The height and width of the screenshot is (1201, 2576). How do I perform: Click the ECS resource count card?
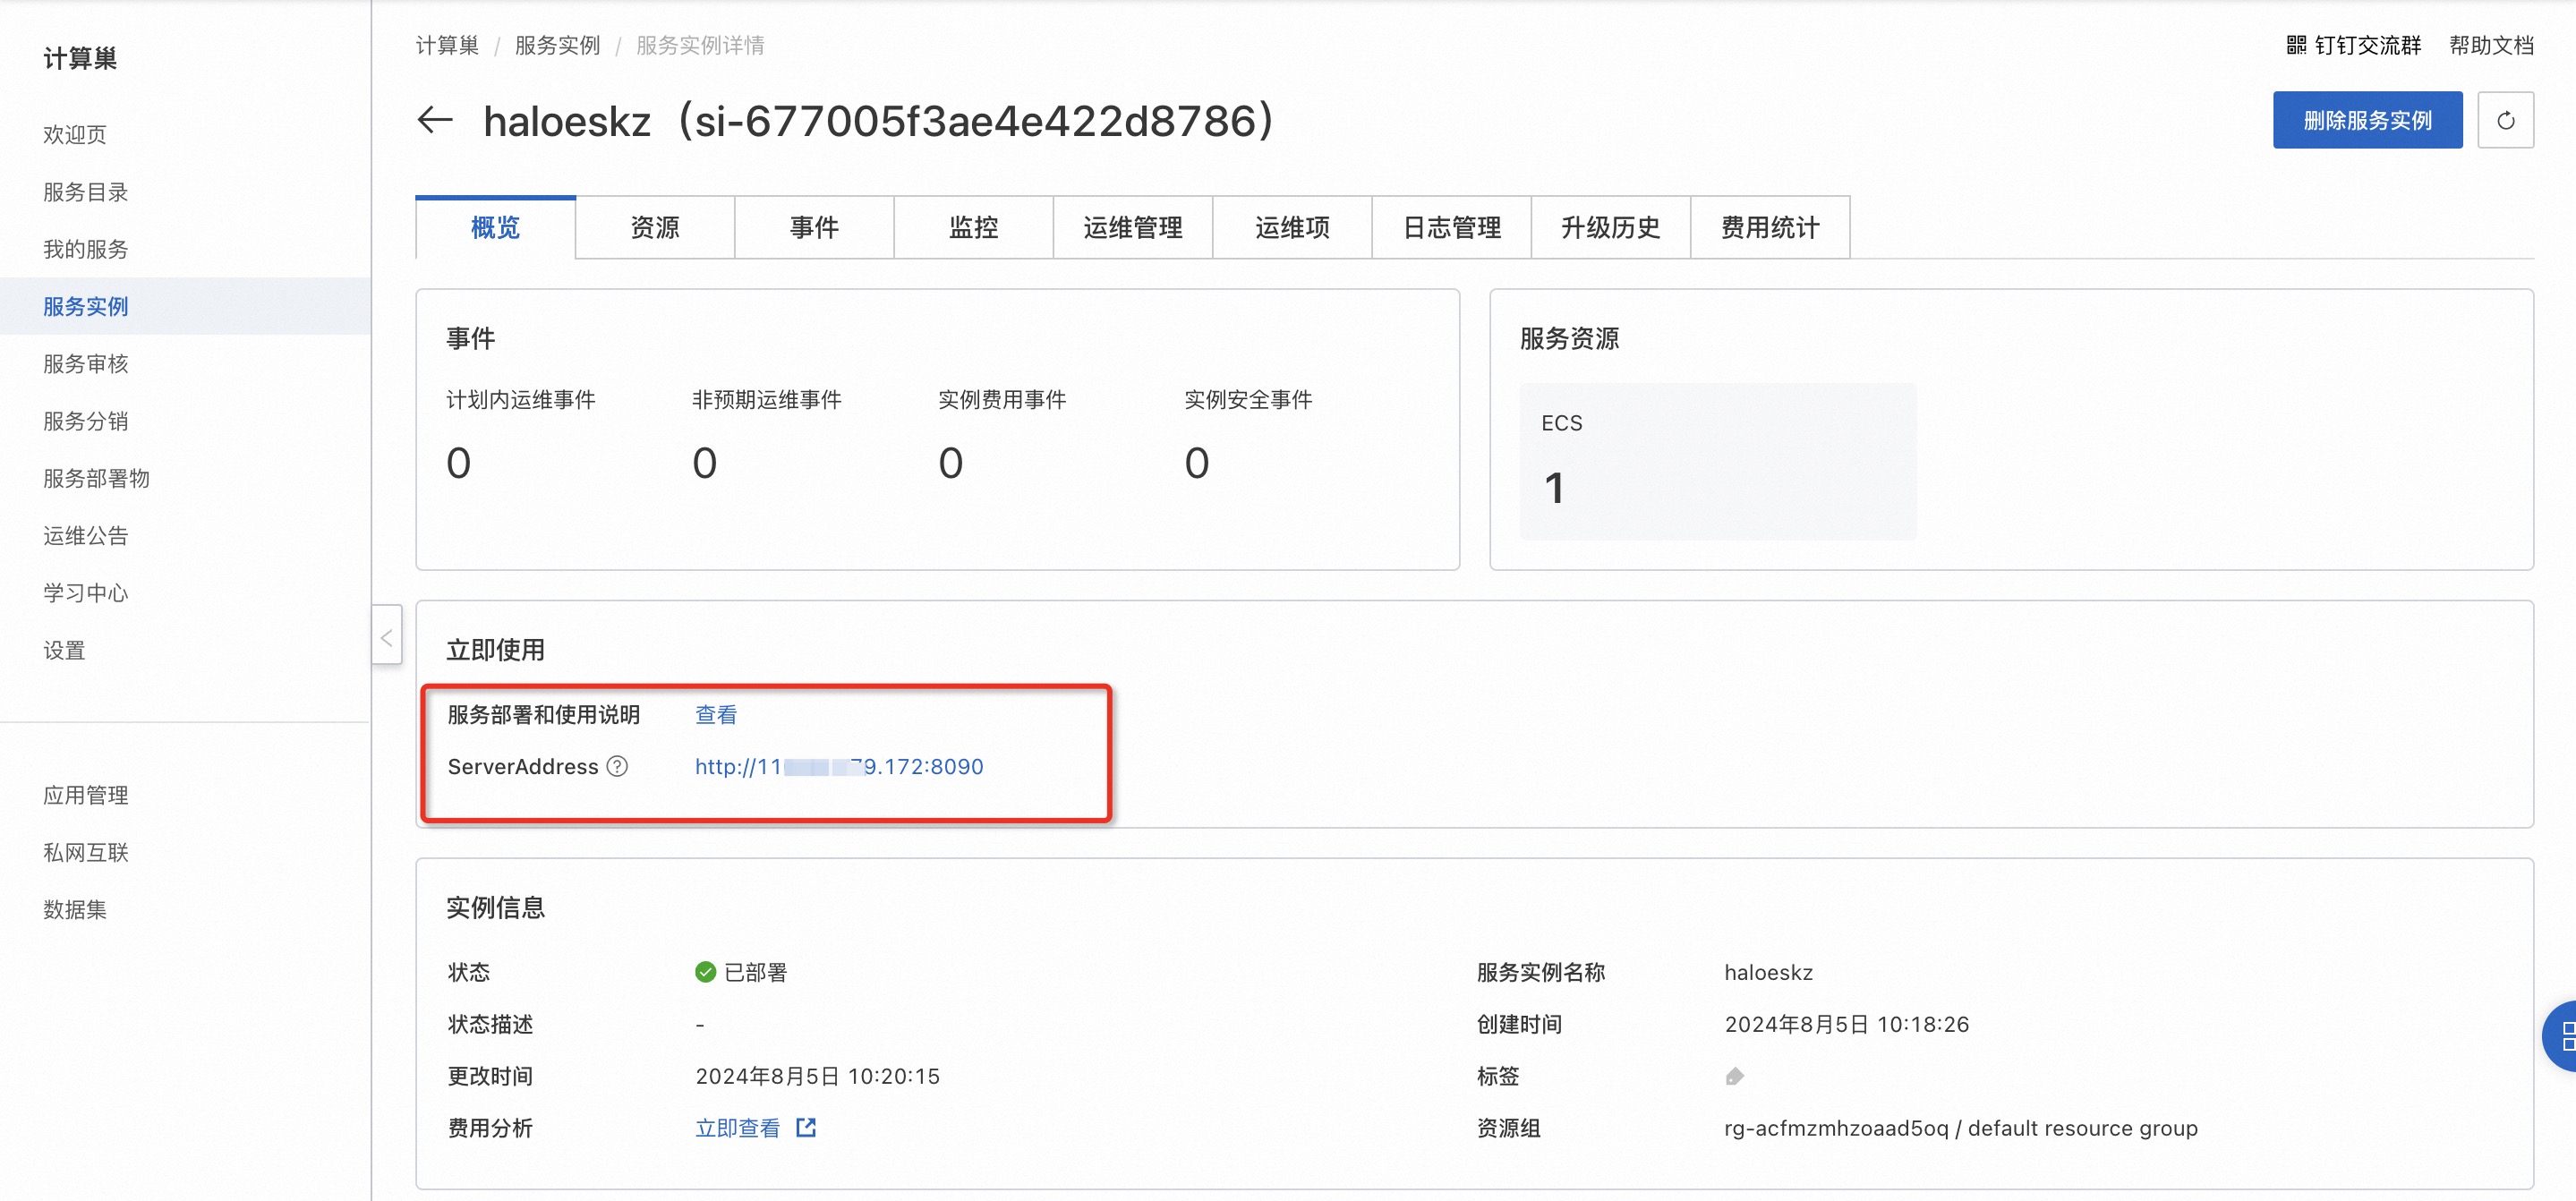coord(1717,461)
